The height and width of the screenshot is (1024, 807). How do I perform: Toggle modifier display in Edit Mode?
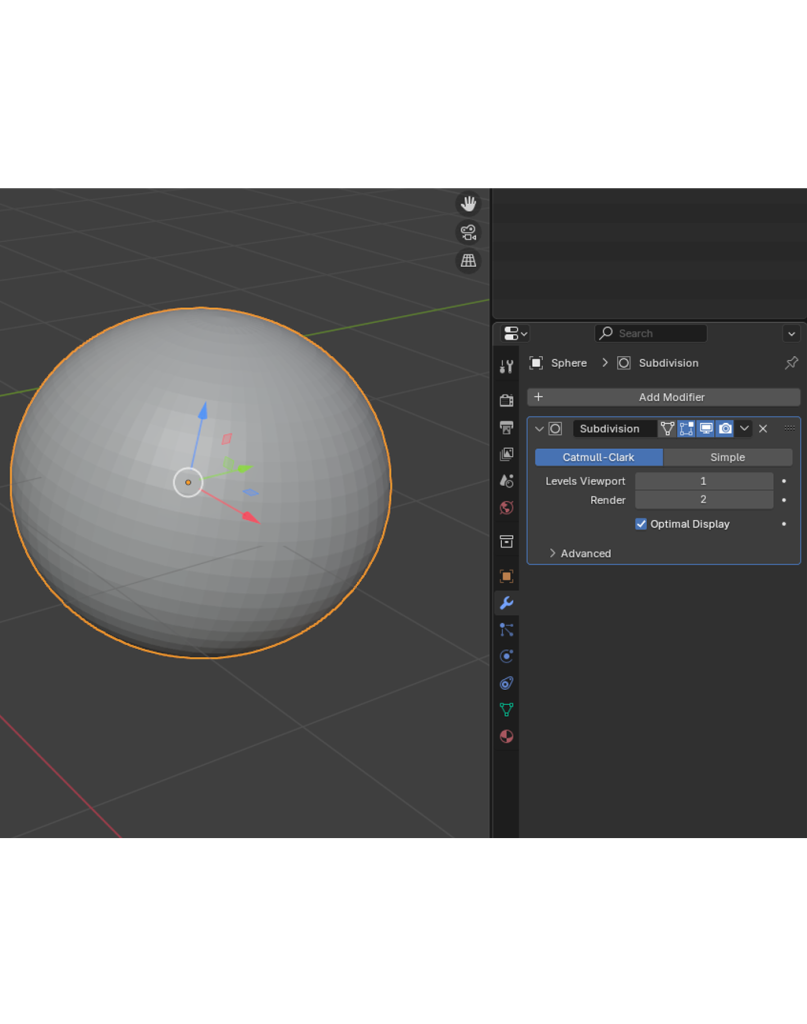[x=687, y=429]
